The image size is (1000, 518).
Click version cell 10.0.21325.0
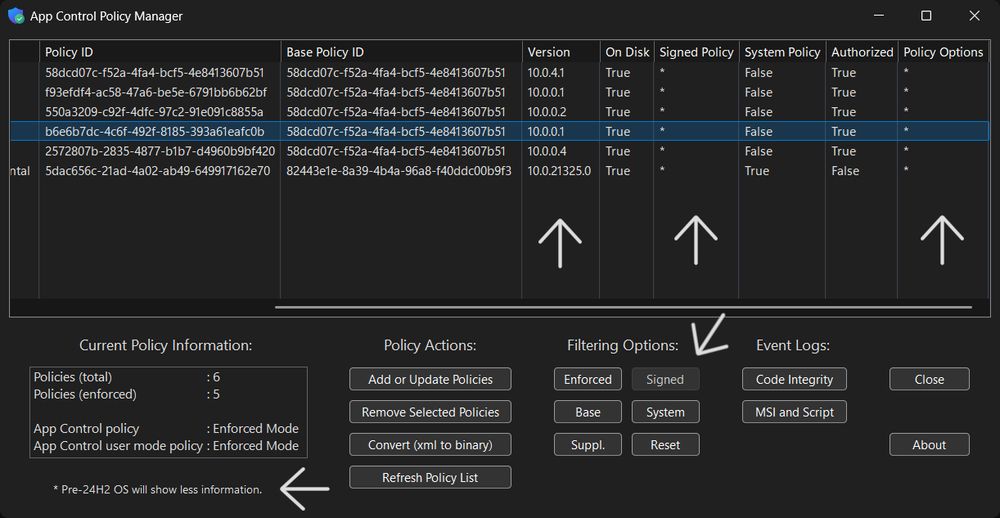tap(559, 171)
